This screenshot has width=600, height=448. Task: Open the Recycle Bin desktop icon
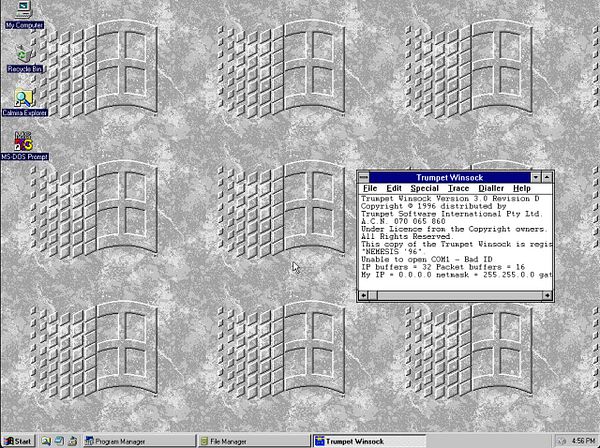point(24,59)
